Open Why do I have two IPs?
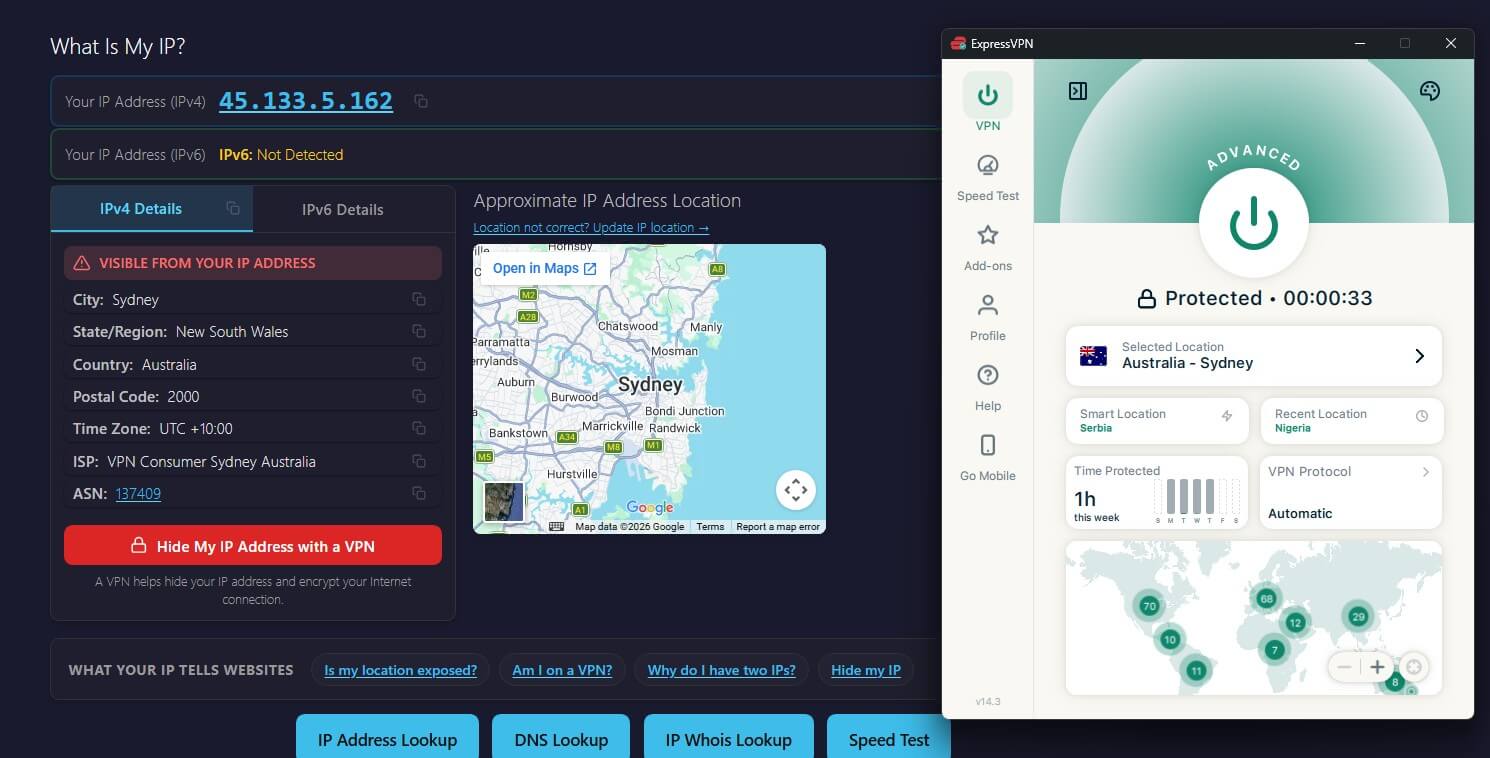The image size is (1490, 758). (x=721, y=670)
